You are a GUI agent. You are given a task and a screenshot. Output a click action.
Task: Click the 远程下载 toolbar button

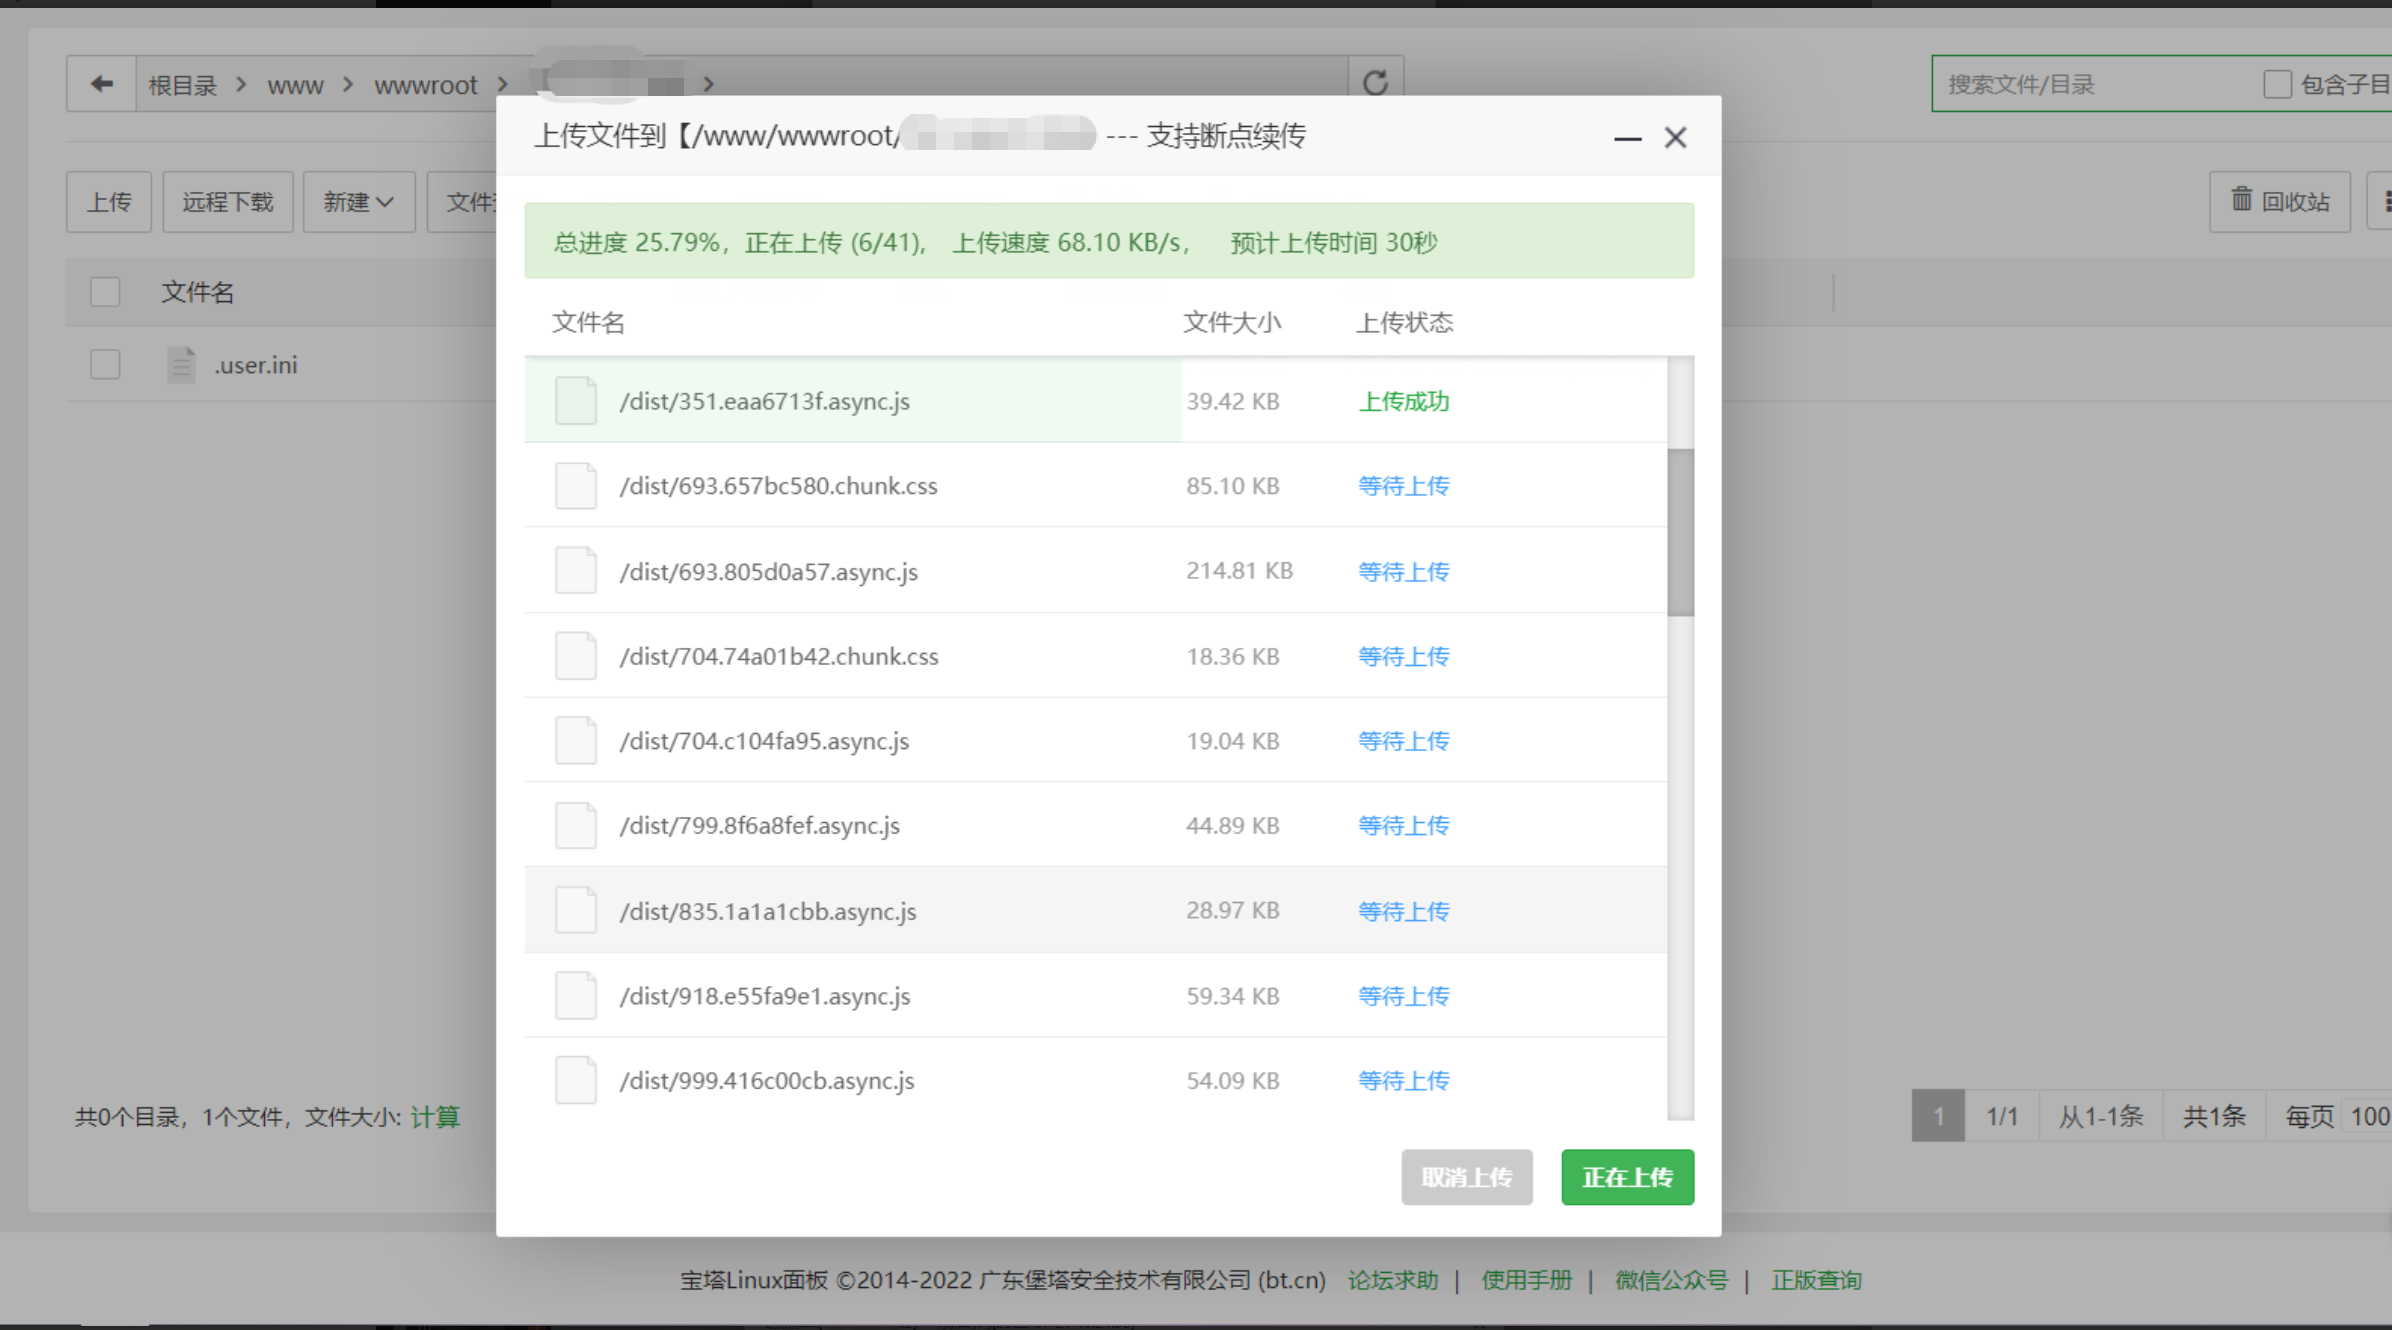coord(228,202)
